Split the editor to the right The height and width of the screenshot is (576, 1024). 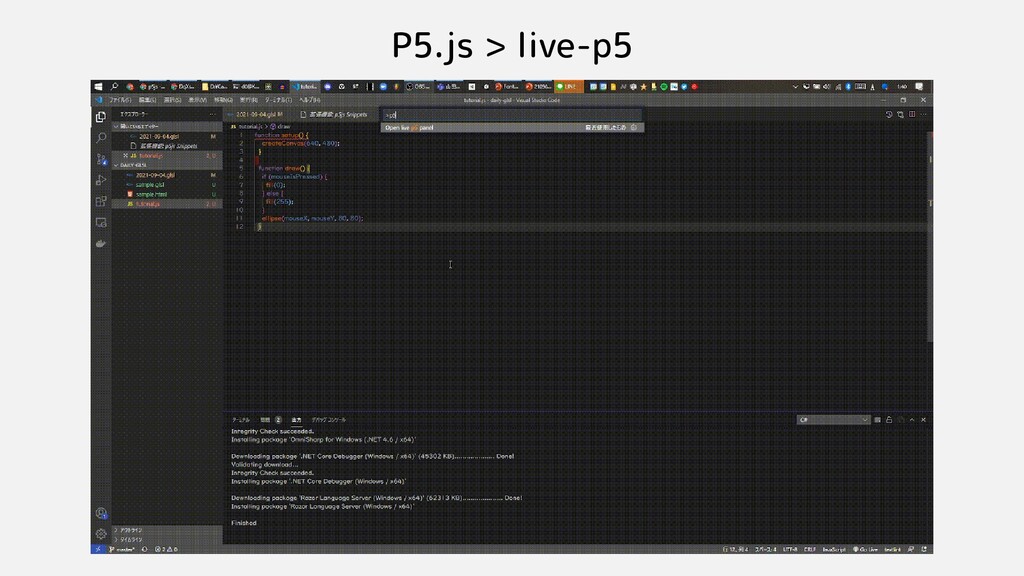tap(912, 114)
